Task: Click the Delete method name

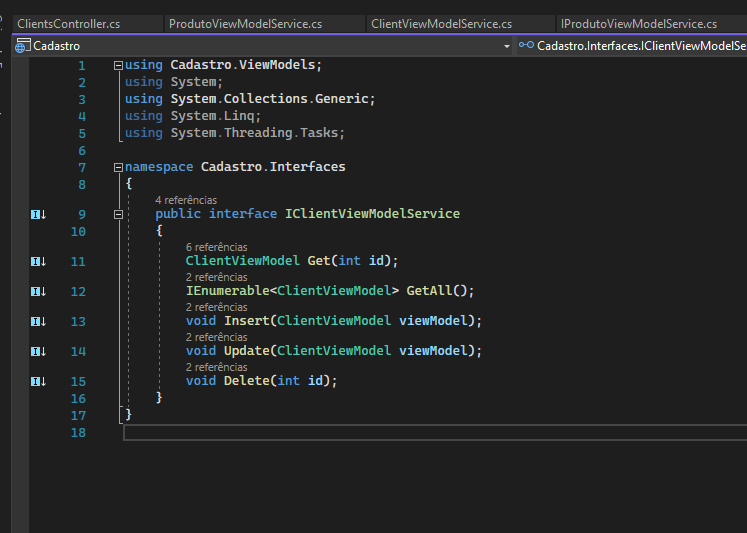Action: [x=247, y=381]
